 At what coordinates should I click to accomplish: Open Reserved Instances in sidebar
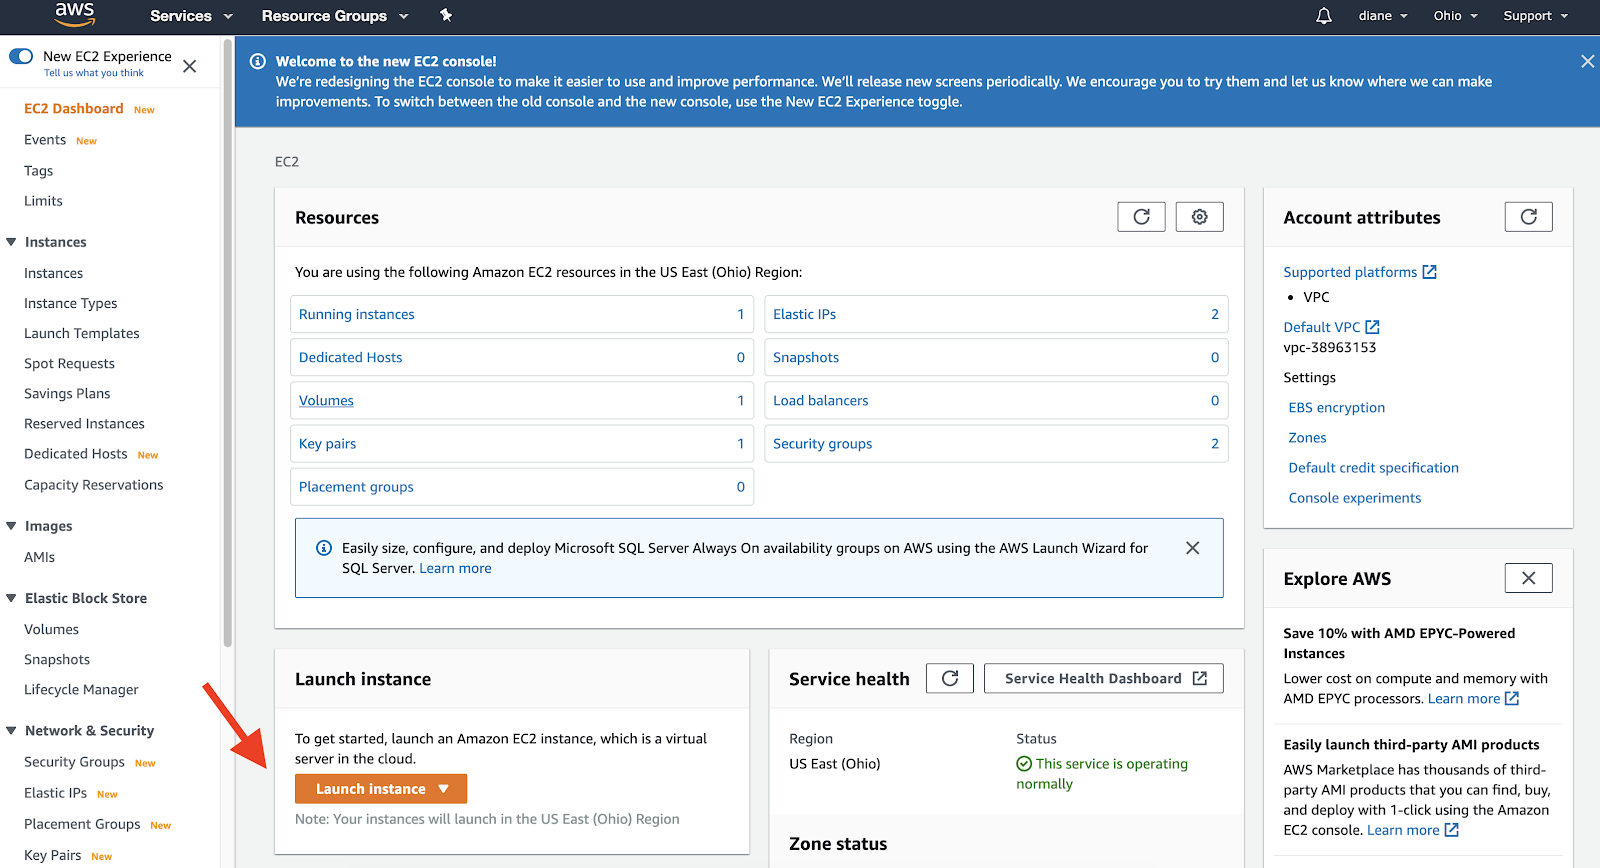tap(84, 424)
